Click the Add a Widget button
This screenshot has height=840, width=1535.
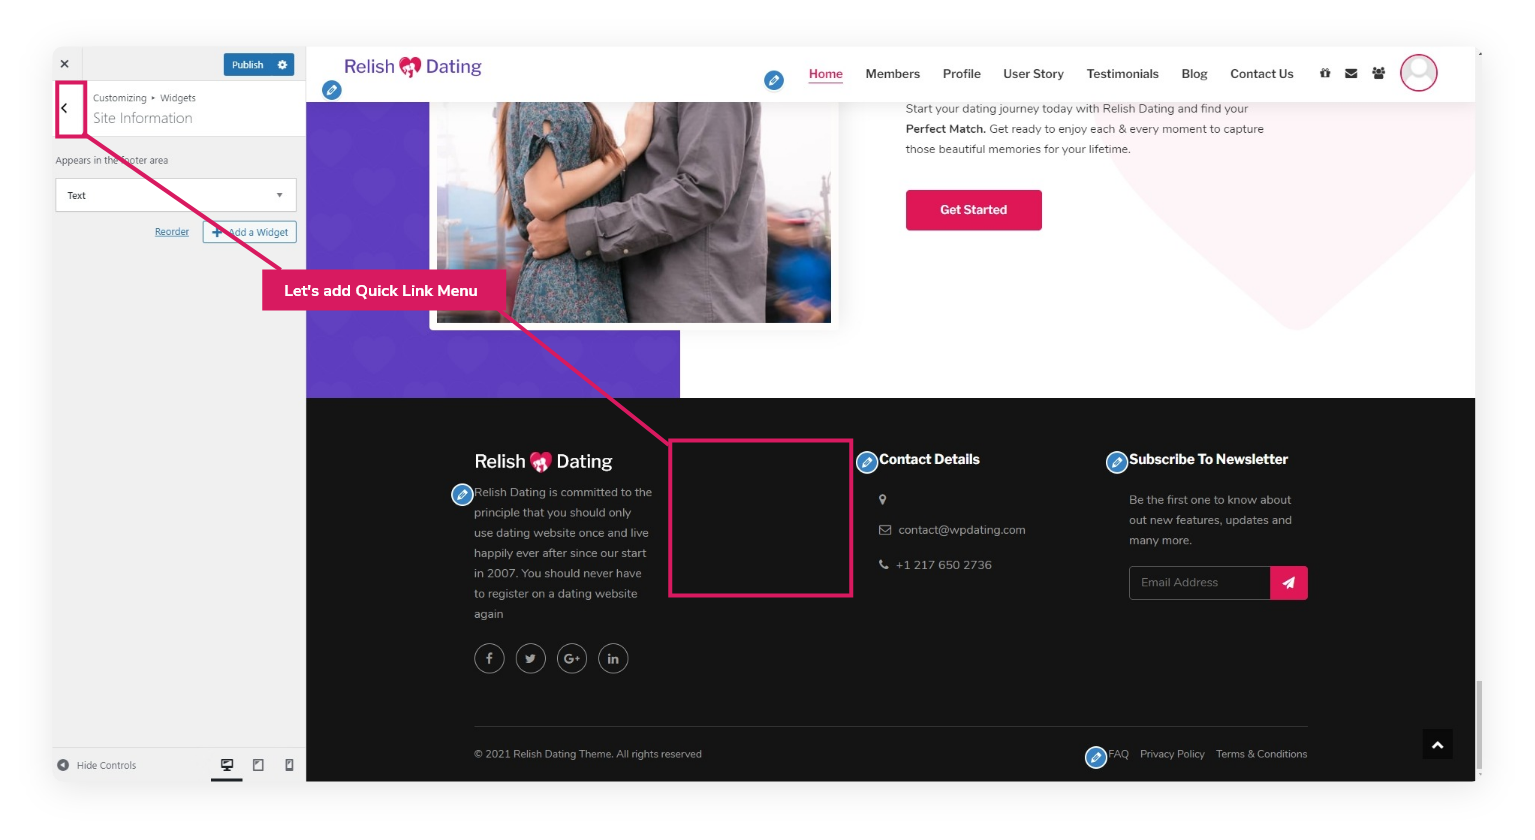click(250, 232)
